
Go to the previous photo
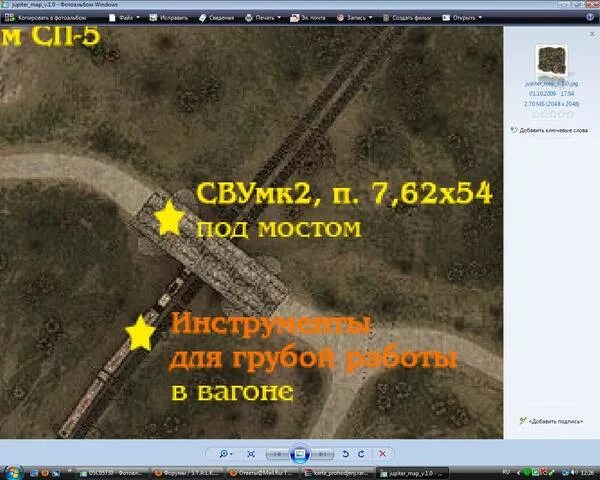pos(278,454)
